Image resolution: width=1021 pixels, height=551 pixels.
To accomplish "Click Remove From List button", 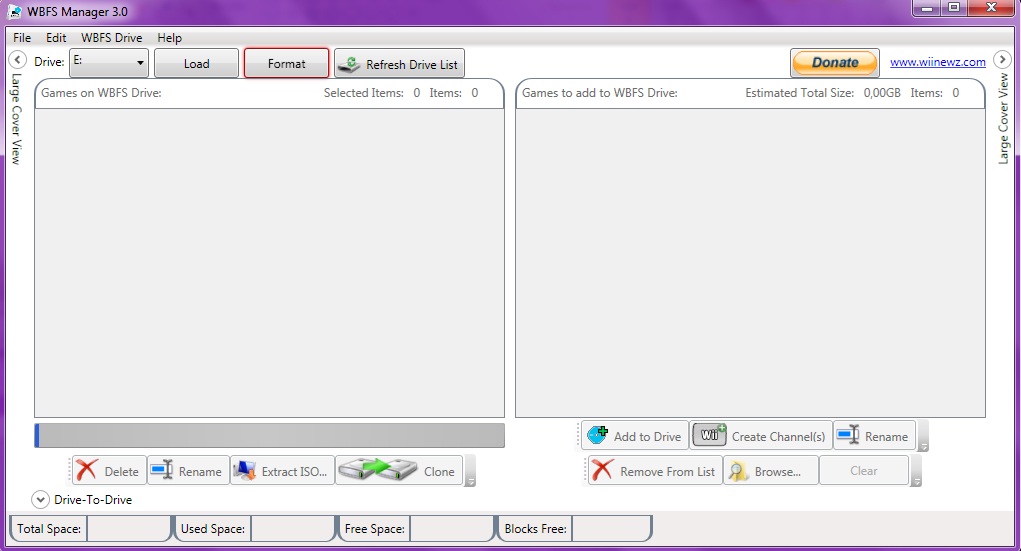I will (x=654, y=471).
